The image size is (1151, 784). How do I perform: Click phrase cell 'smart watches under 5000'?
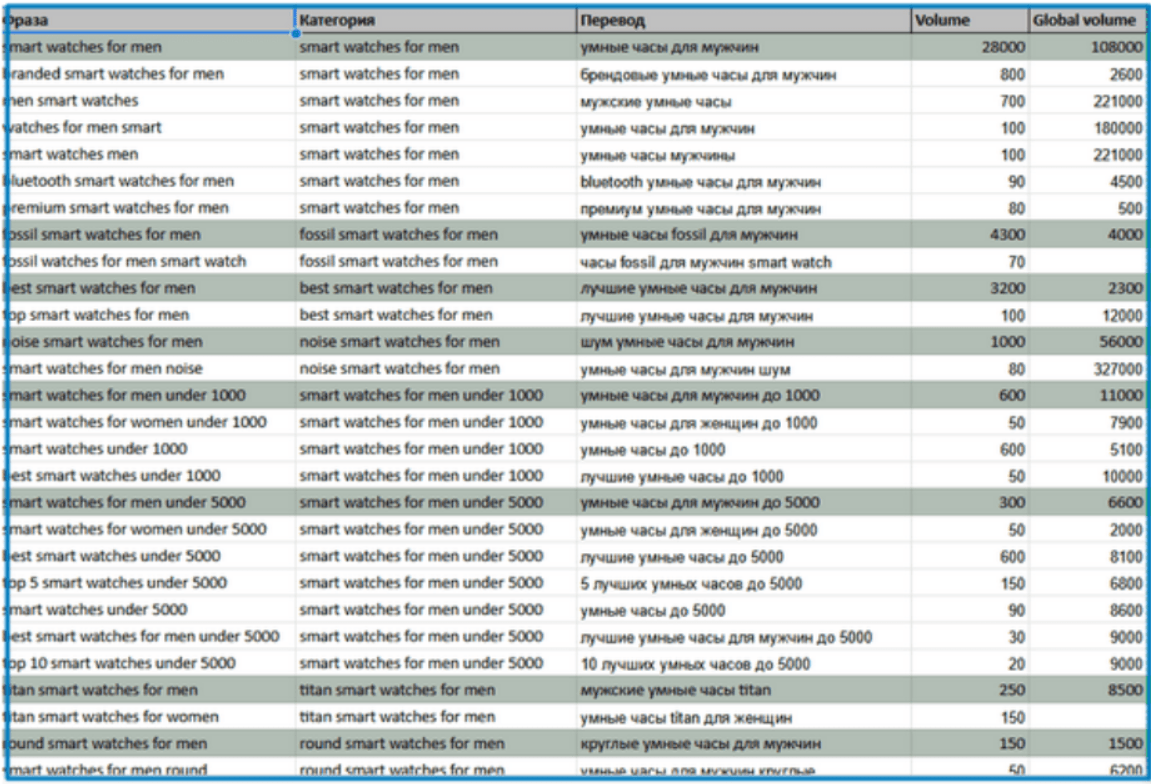[x=150, y=610]
